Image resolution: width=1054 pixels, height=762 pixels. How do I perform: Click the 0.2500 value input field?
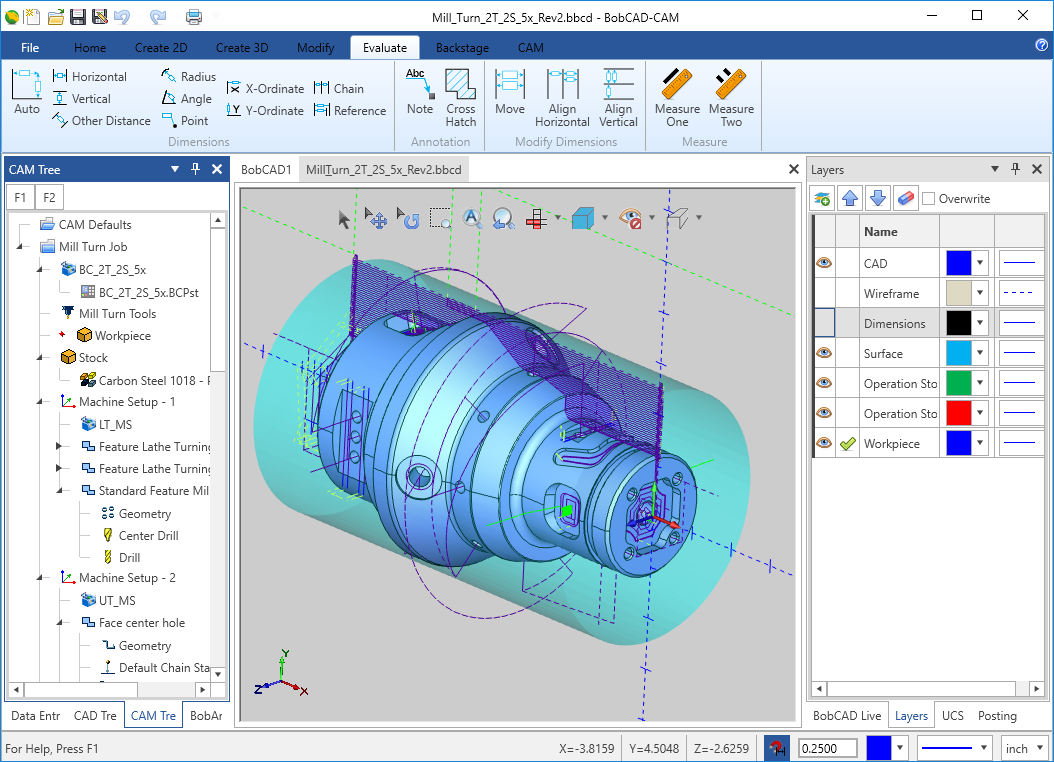click(827, 748)
